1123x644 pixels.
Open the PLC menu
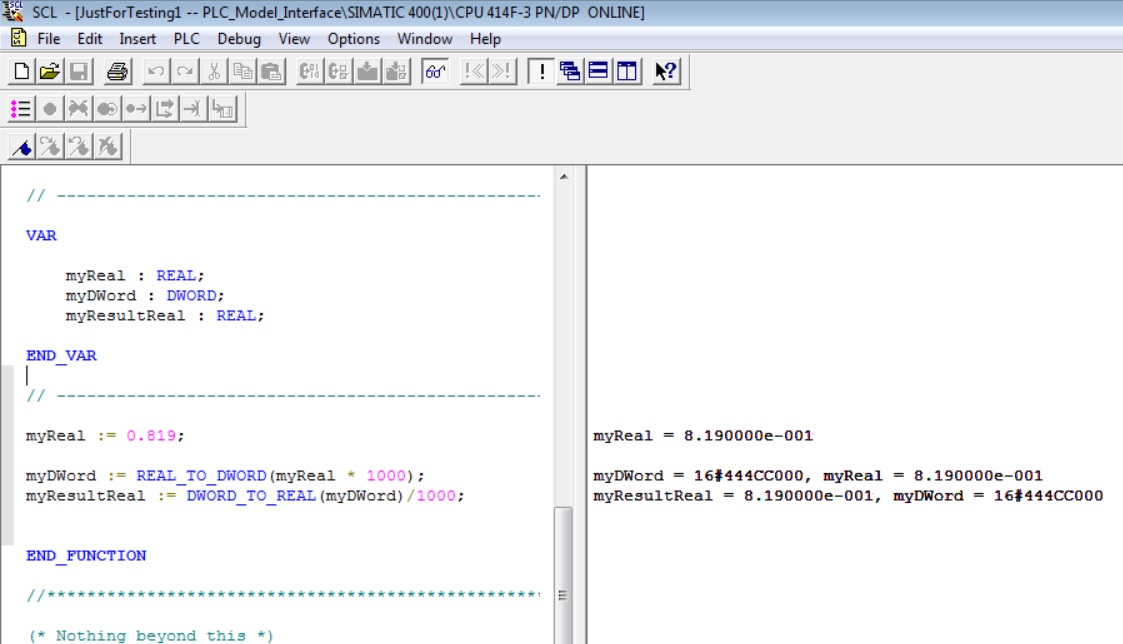click(x=186, y=39)
